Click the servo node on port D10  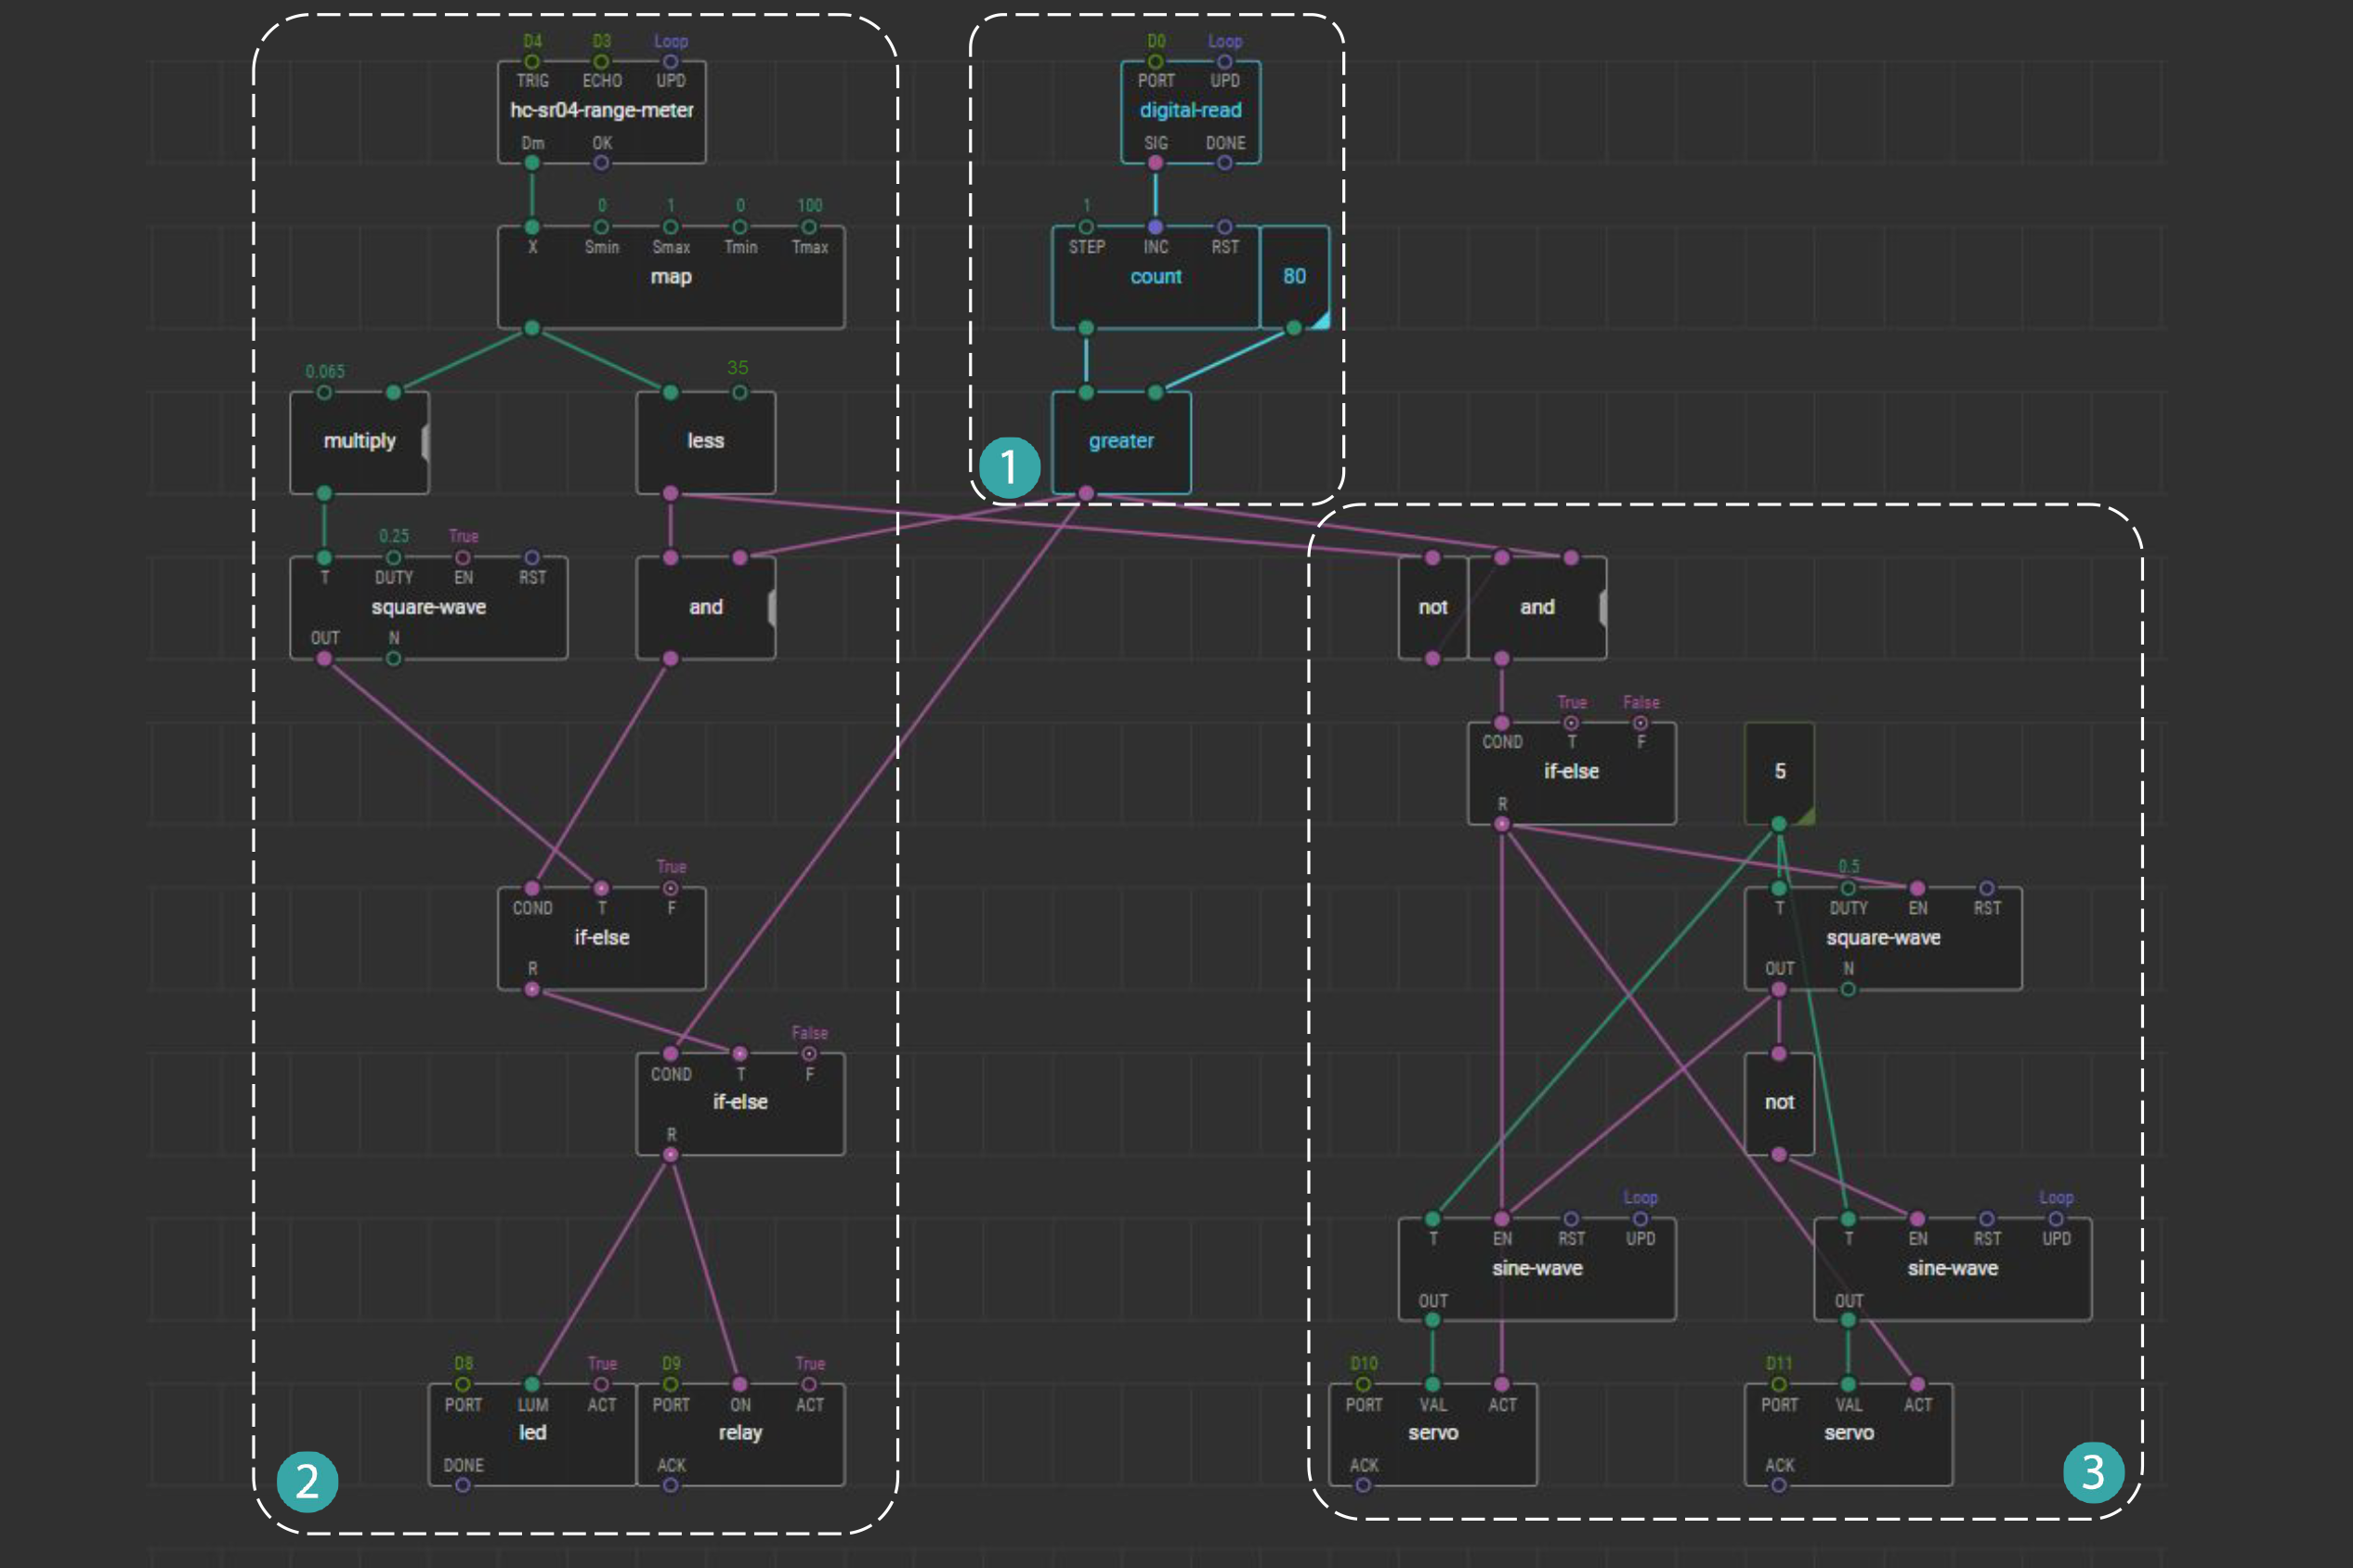tap(1432, 1433)
